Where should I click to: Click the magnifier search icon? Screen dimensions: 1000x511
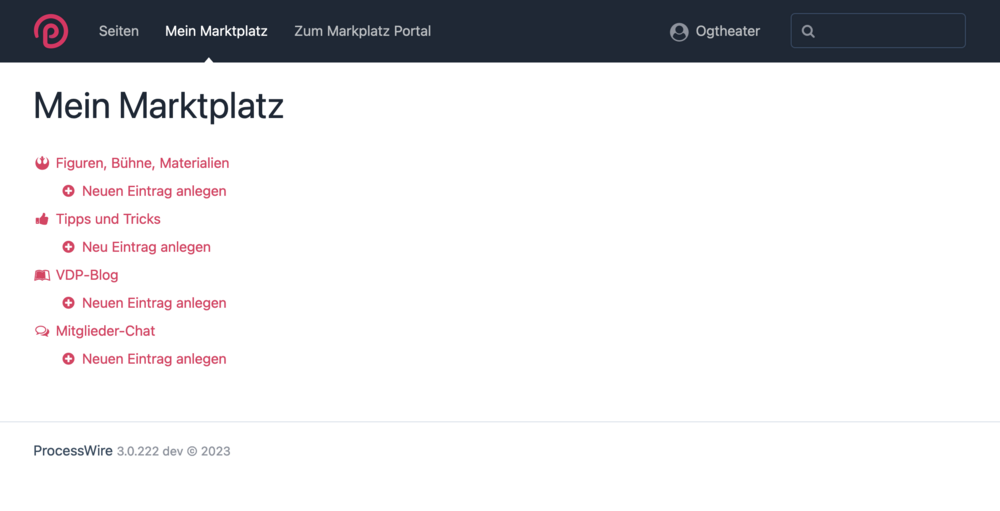click(808, 32)
